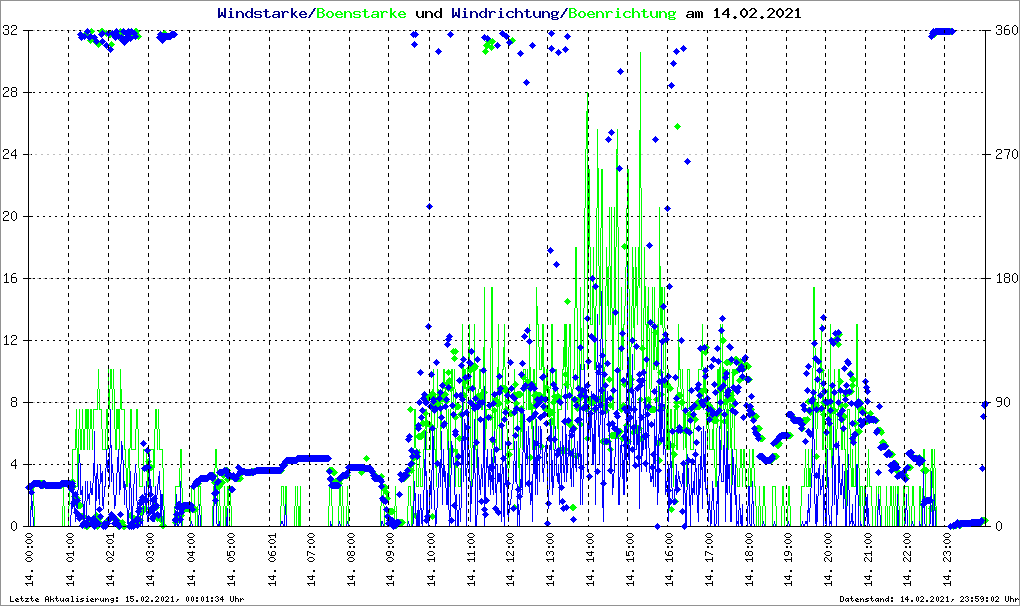Click the 'Windstarke' title word
This screenshot has height=606, width=1020.
point(262,13)
